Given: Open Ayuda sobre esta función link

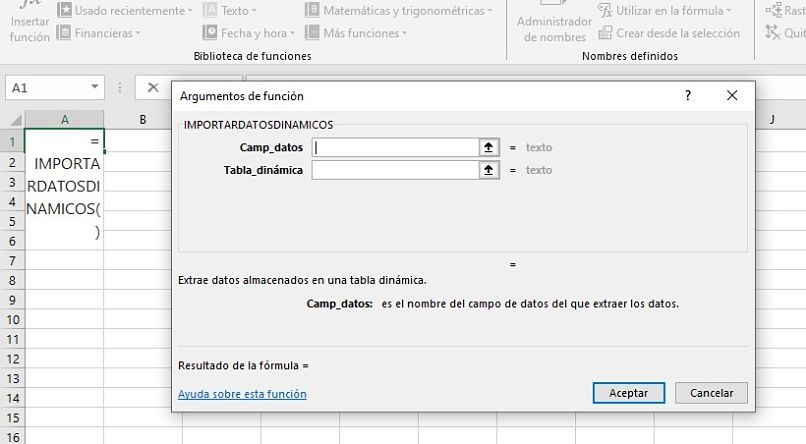Looking at the screenshot, I should (242, 394).
